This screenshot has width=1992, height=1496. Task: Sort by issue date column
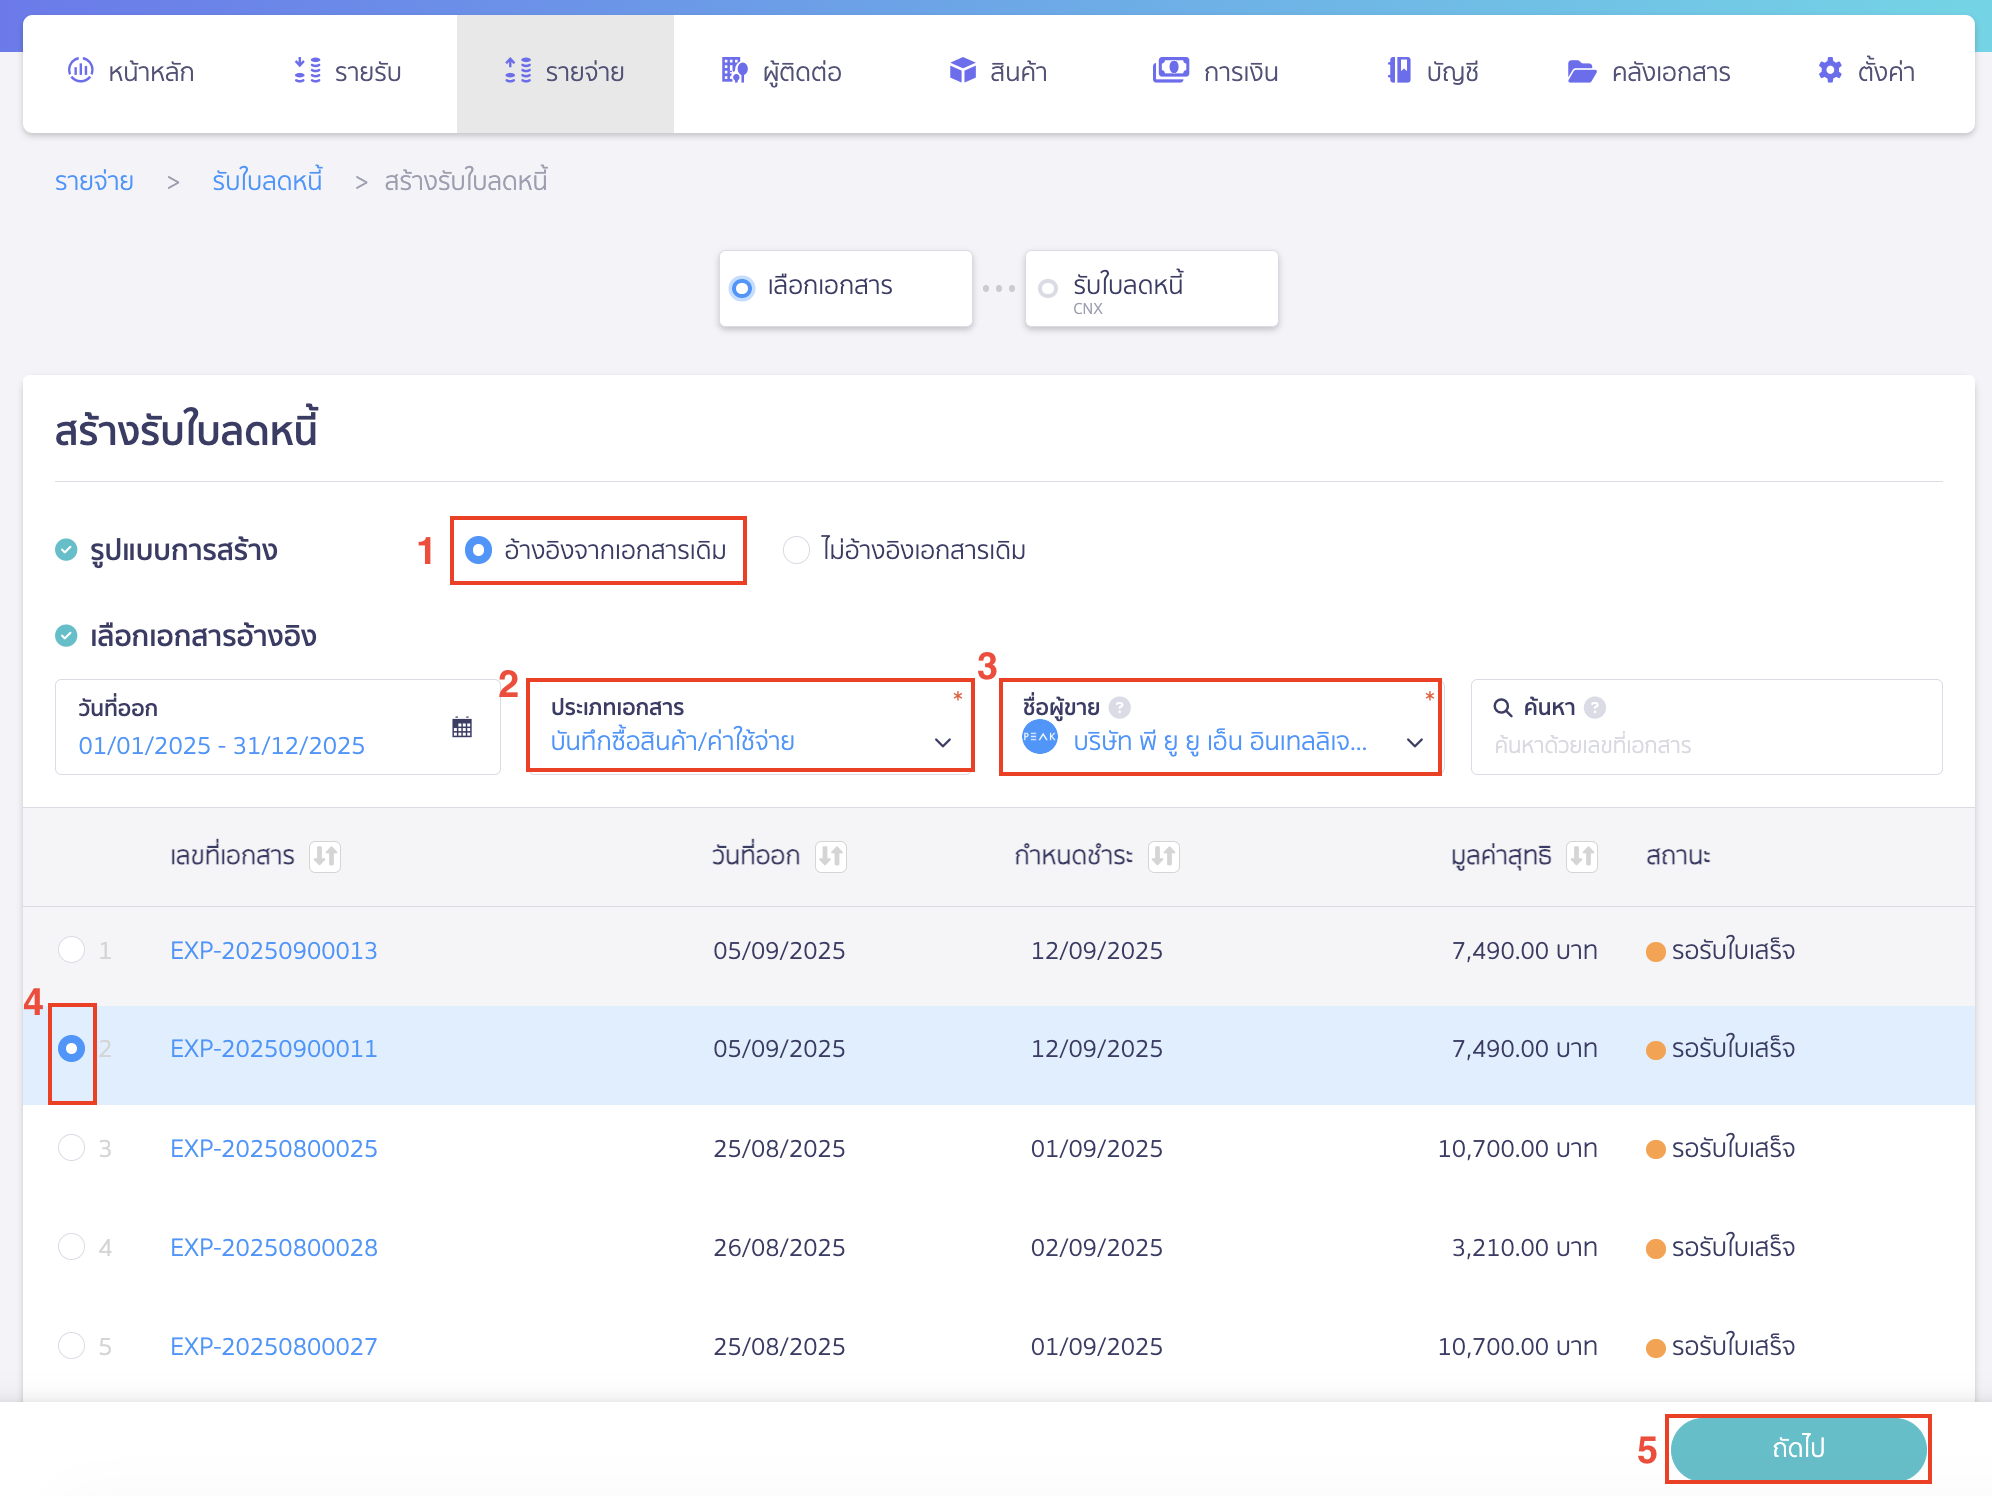[830, 856]
